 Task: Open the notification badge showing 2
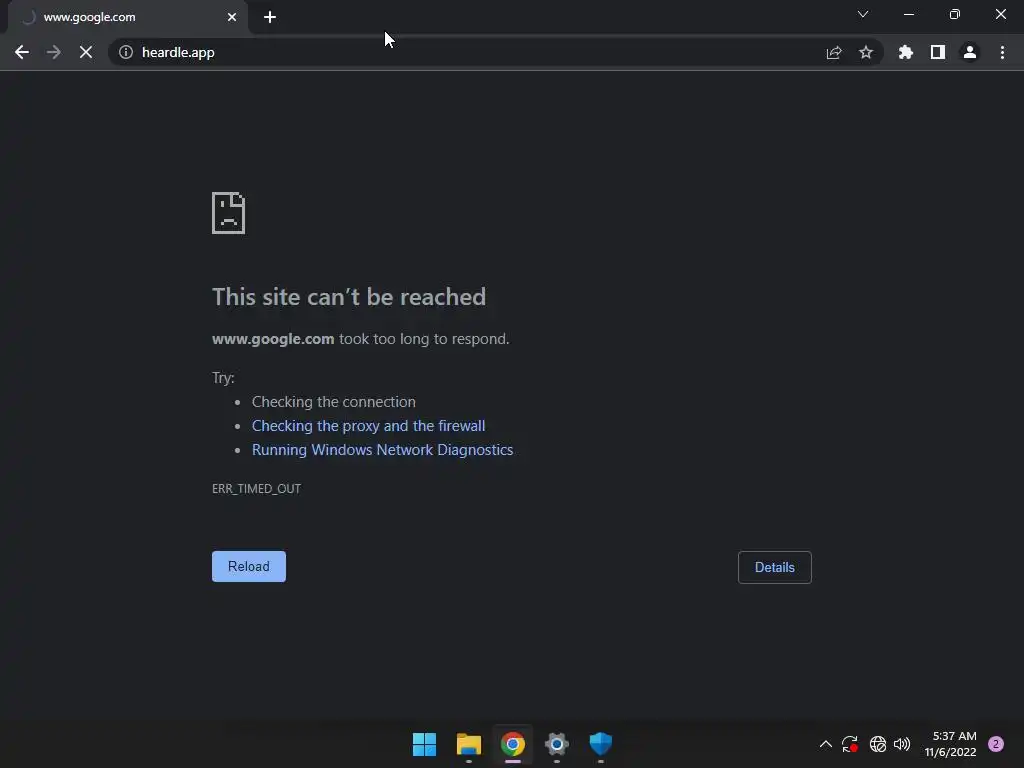[996, 744]
